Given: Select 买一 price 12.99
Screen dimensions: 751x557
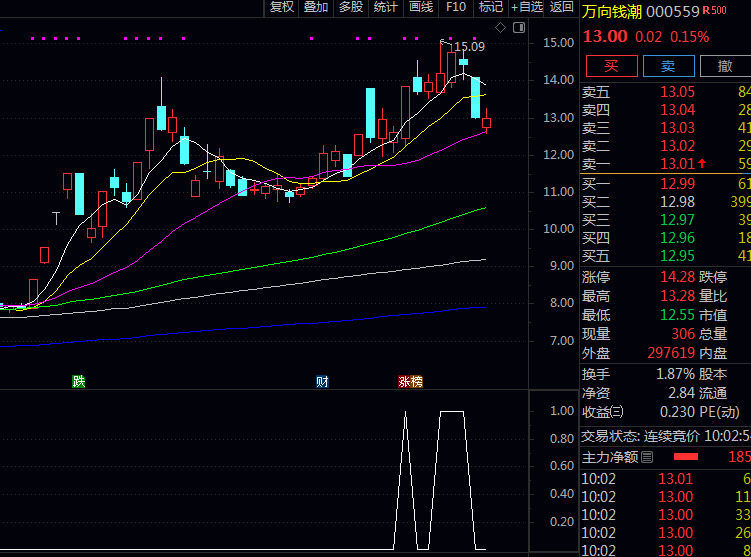Looking at the screenshot, I should (x=677, y=184).
